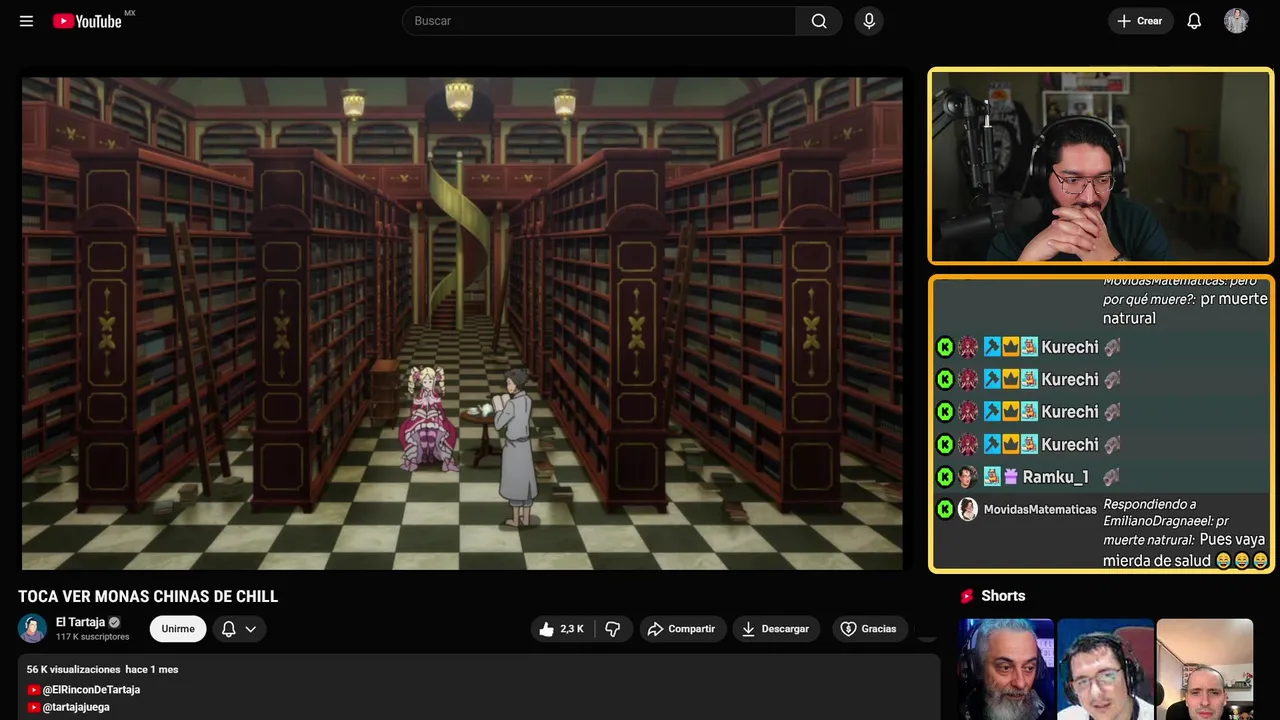Open @tartajajuega channel link
The width and height of the screenshot is (1280, 720).
[76, 707]
